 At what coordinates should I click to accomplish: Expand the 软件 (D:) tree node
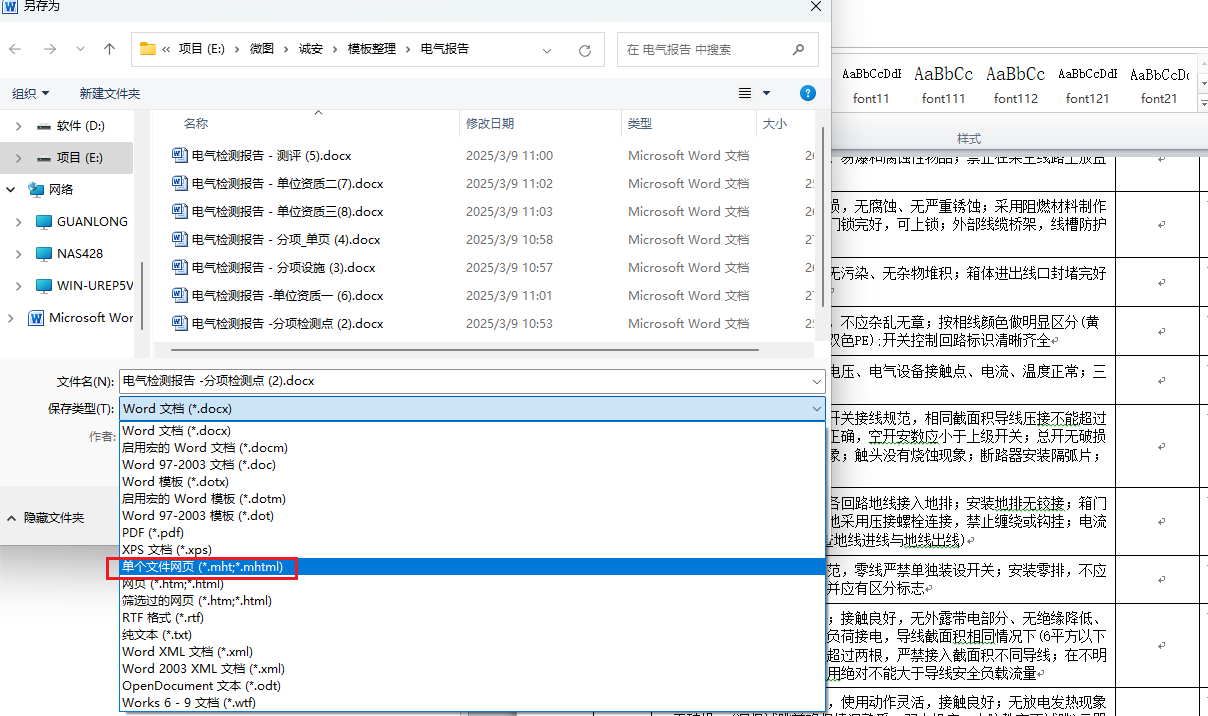(x=18, y=126)
